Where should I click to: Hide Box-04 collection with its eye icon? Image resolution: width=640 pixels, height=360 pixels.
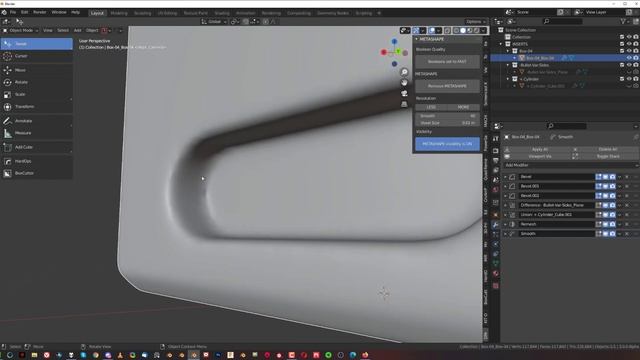click(x=629, y=51)
